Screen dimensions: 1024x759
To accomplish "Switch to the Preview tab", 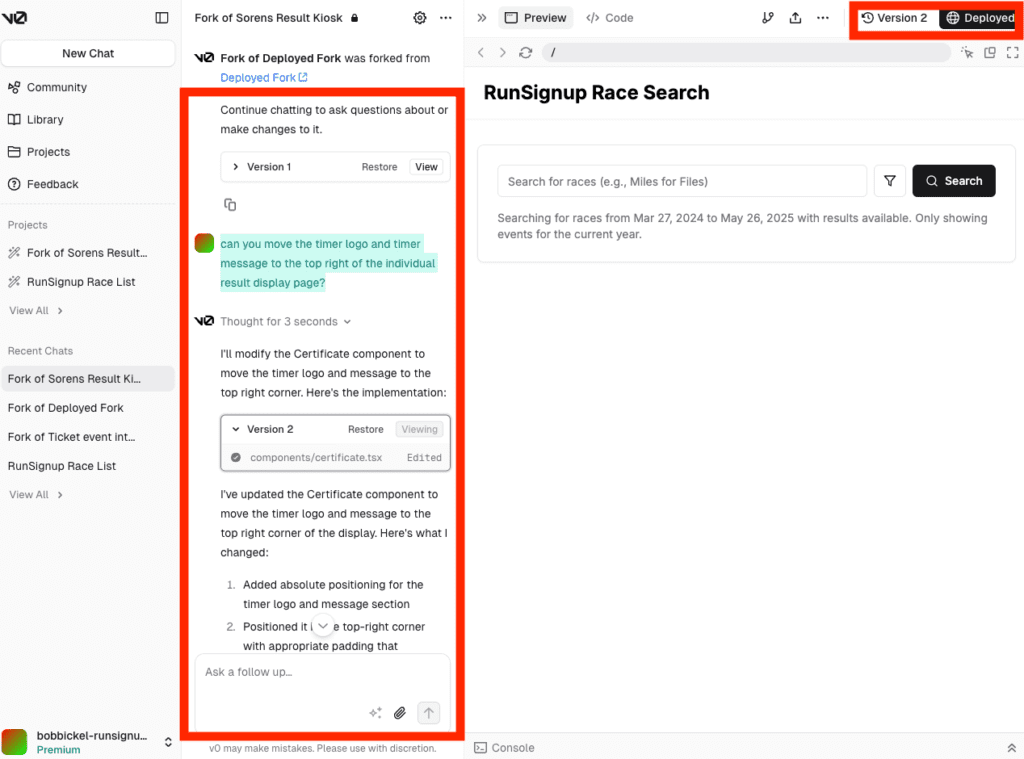I will coord(536,18).
